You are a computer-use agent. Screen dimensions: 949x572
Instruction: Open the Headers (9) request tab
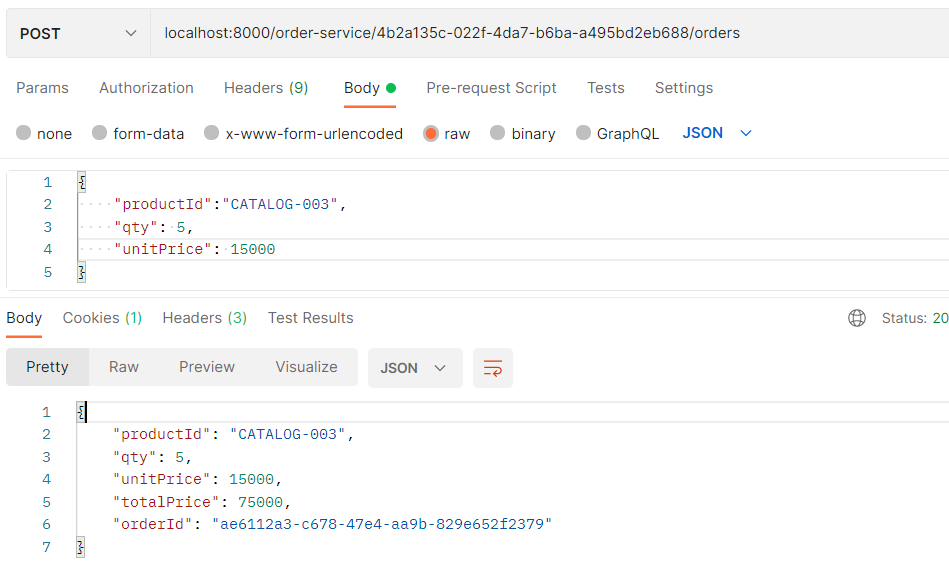click(x=266, y=88)
